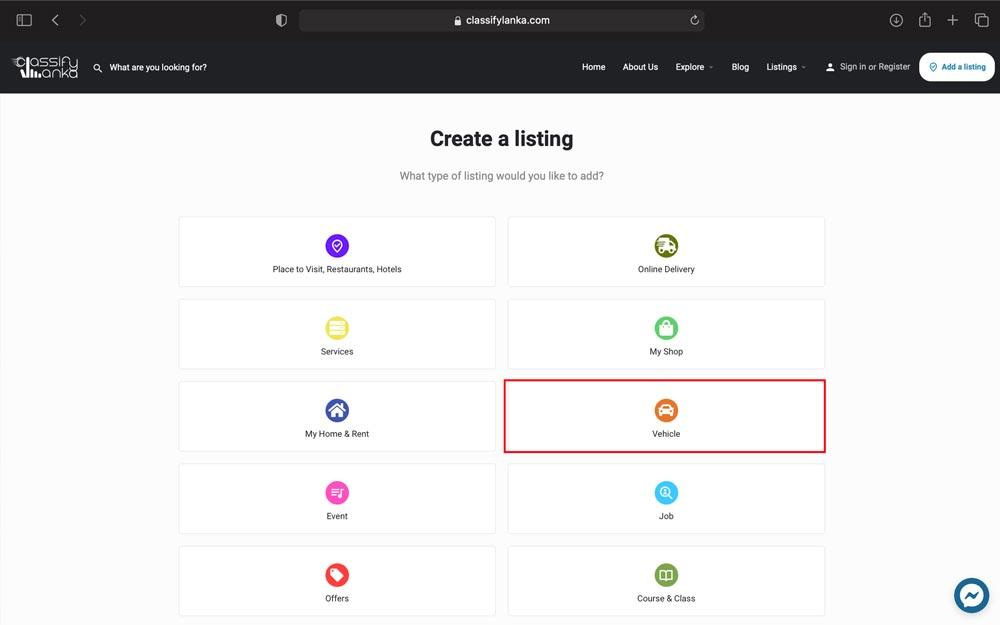1000x625 pixels.
Task: Click the Add a listing button
Action: [957, 67]
